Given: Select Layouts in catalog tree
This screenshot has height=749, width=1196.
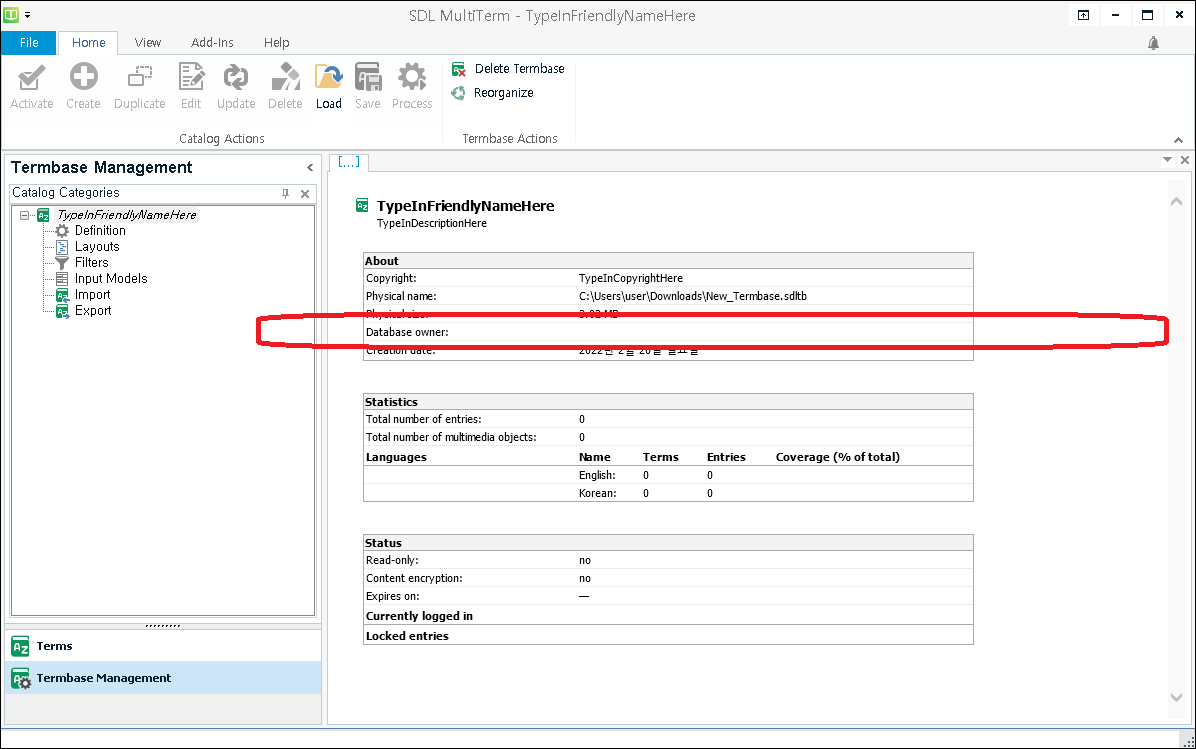Looking at the screenshot, I should tap(97, 246).
